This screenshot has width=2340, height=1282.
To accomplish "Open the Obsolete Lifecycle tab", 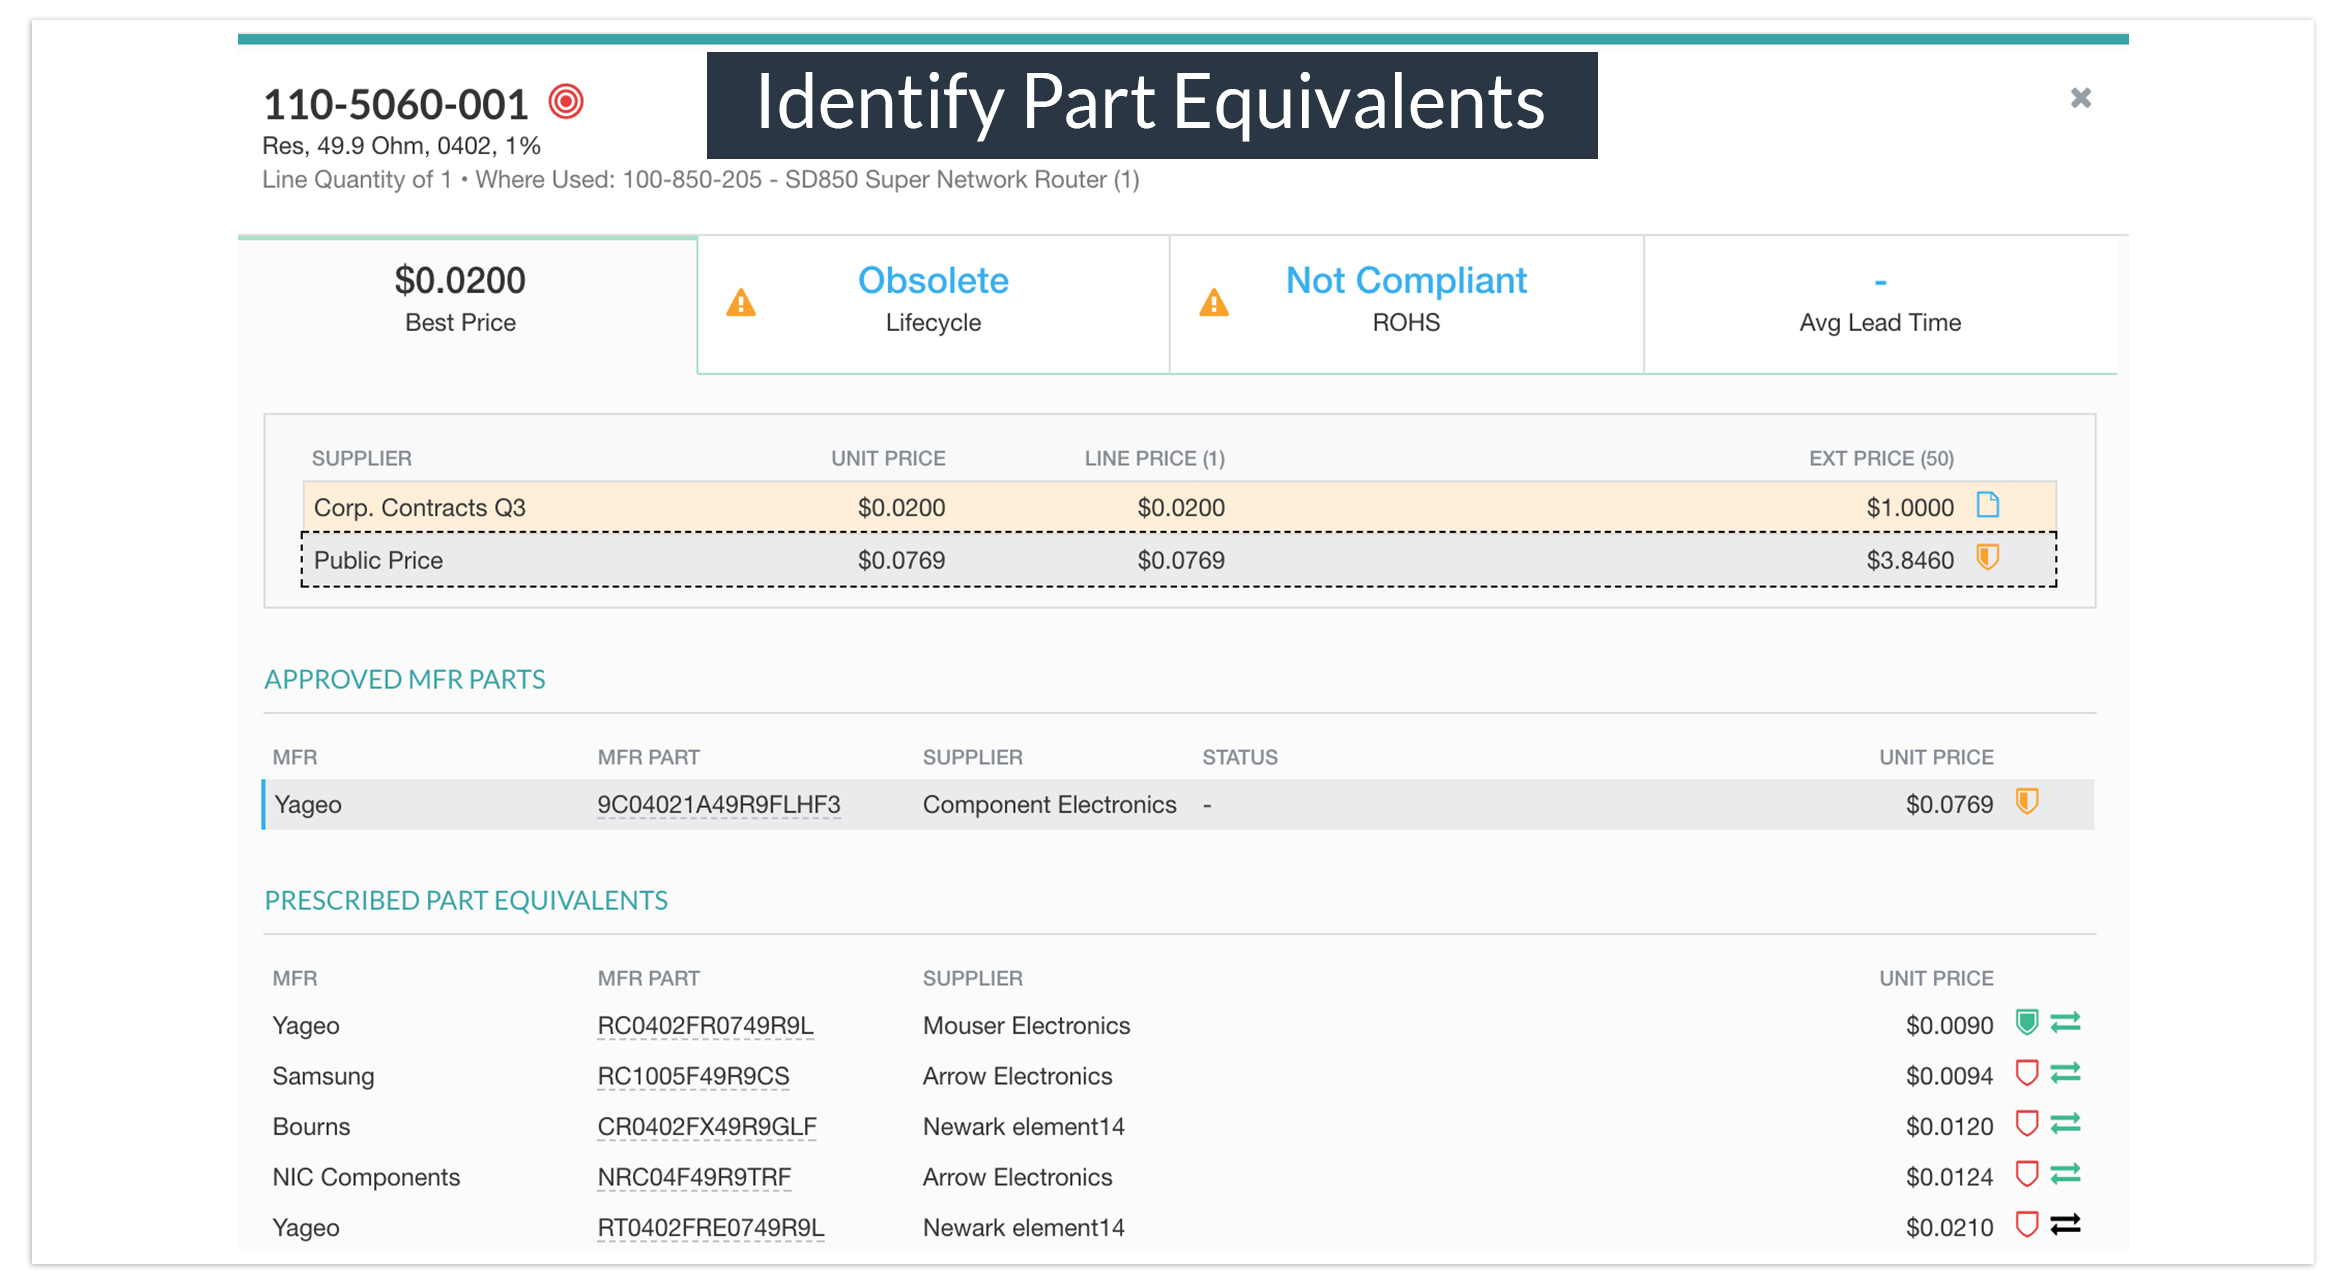I will 933,305.
